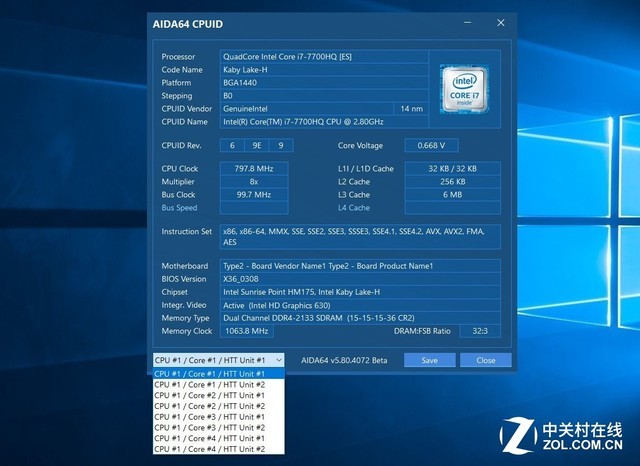Click the Multiplier value 8x
The height and width of the screenshot is (466, 640).
(254, 182)
